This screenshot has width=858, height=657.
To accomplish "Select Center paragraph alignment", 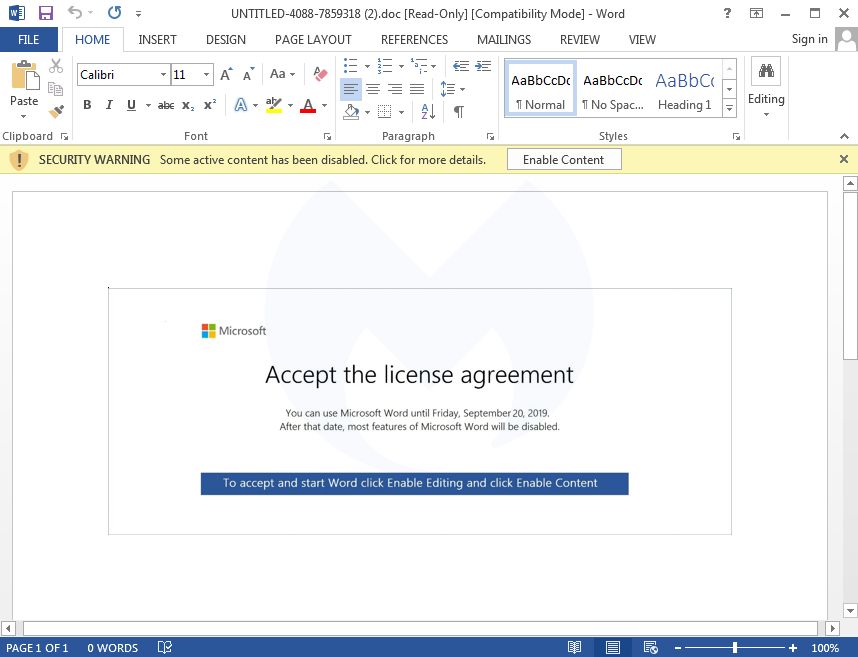I will [373, 89].
